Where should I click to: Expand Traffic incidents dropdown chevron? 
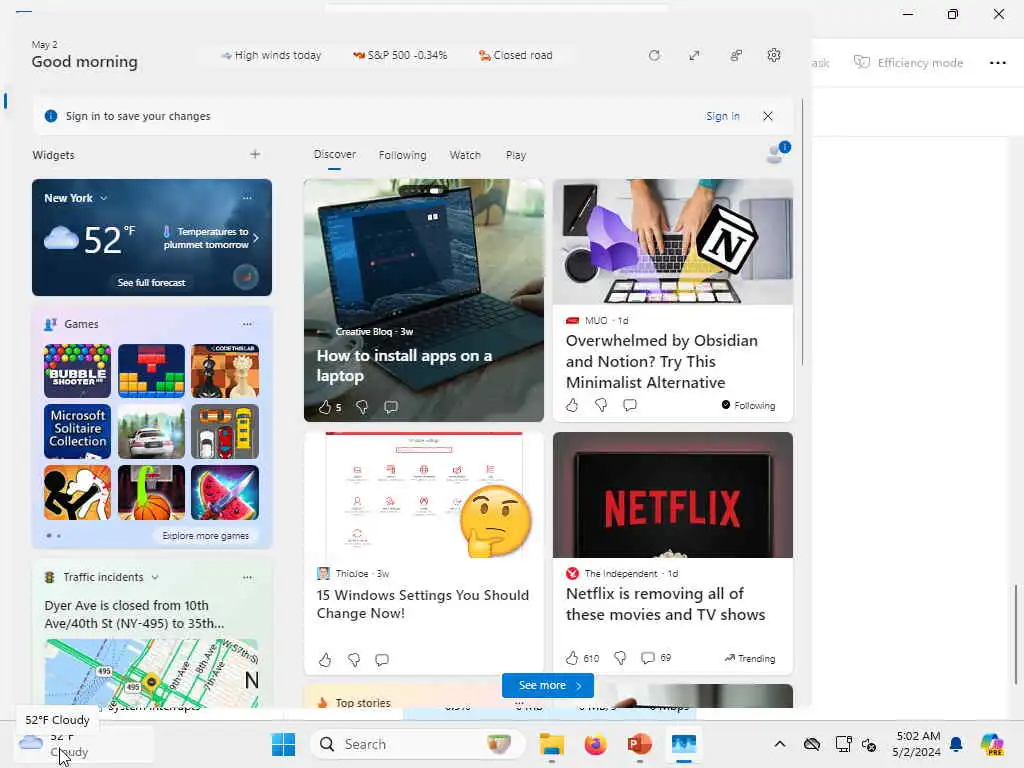click(155, 577)
